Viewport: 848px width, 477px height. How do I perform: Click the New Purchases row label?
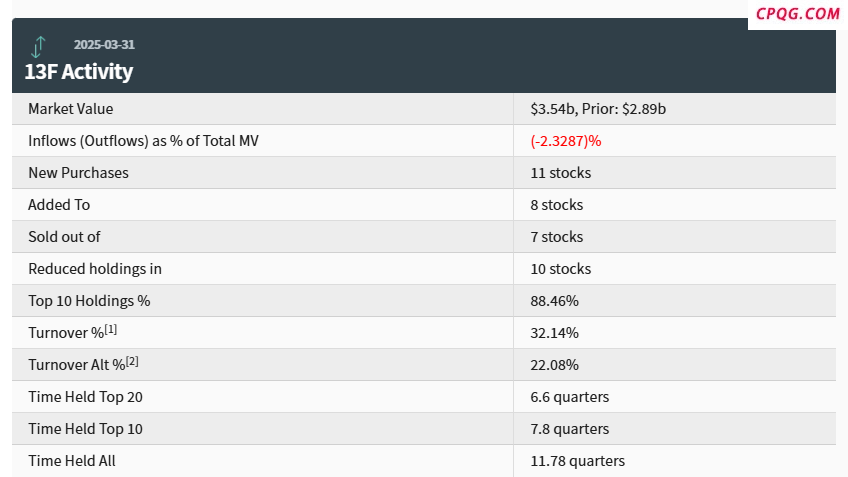(x=78, y=173)
